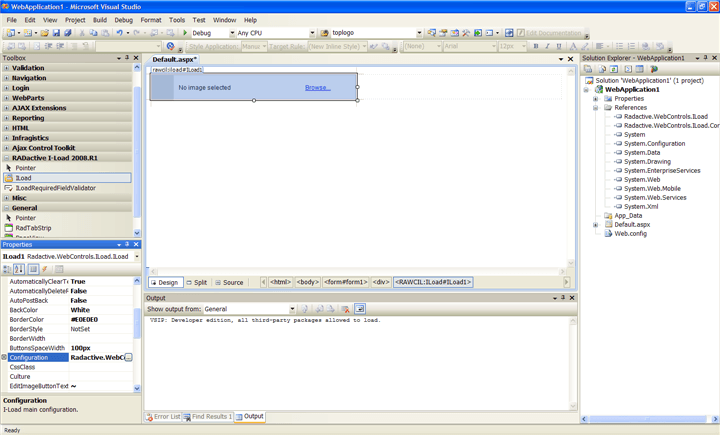Screen dimensions: 720x435
Task: Click the Copy icon in the toolbar
Action: [93, 33]
